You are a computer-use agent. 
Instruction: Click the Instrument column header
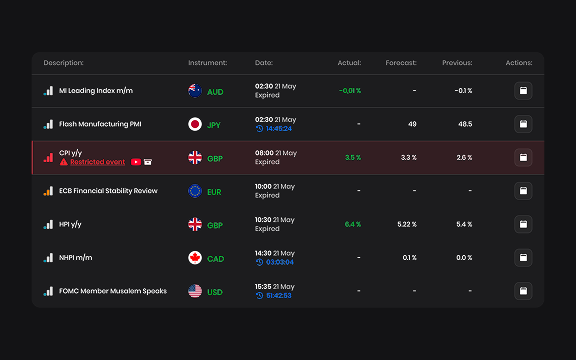coord(208,63)
